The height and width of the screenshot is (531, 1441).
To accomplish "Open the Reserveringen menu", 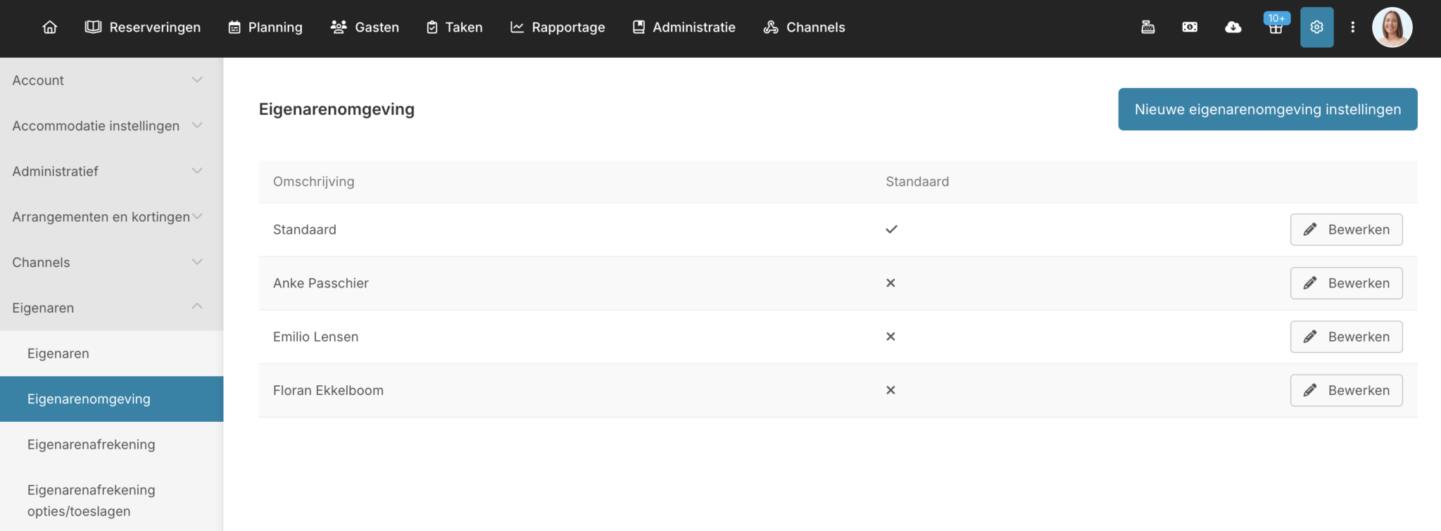I will [x=143, y=27].
